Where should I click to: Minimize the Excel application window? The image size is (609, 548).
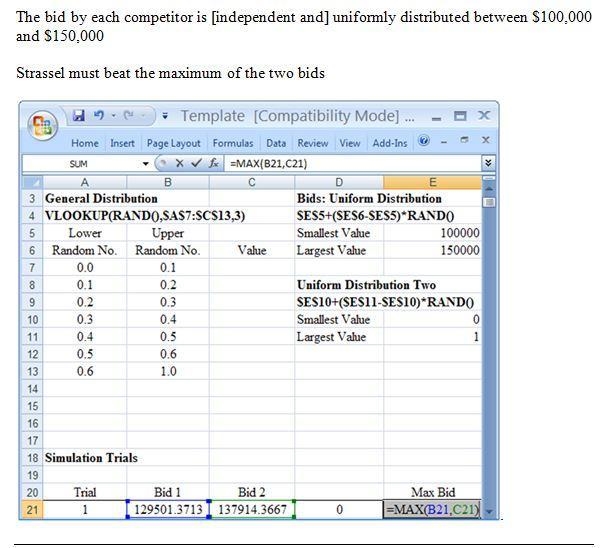click(x=437, y=118)
